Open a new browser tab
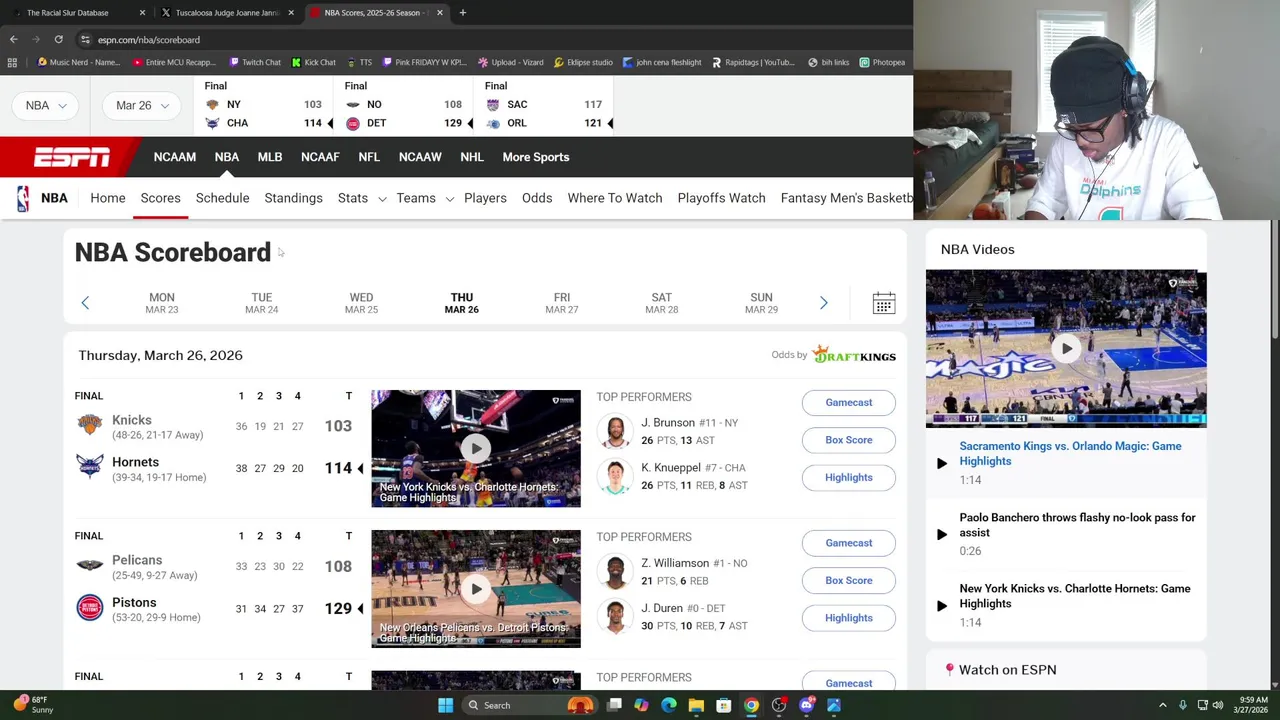This screenshot has width=1280, height=720. (x=462, y=13)
